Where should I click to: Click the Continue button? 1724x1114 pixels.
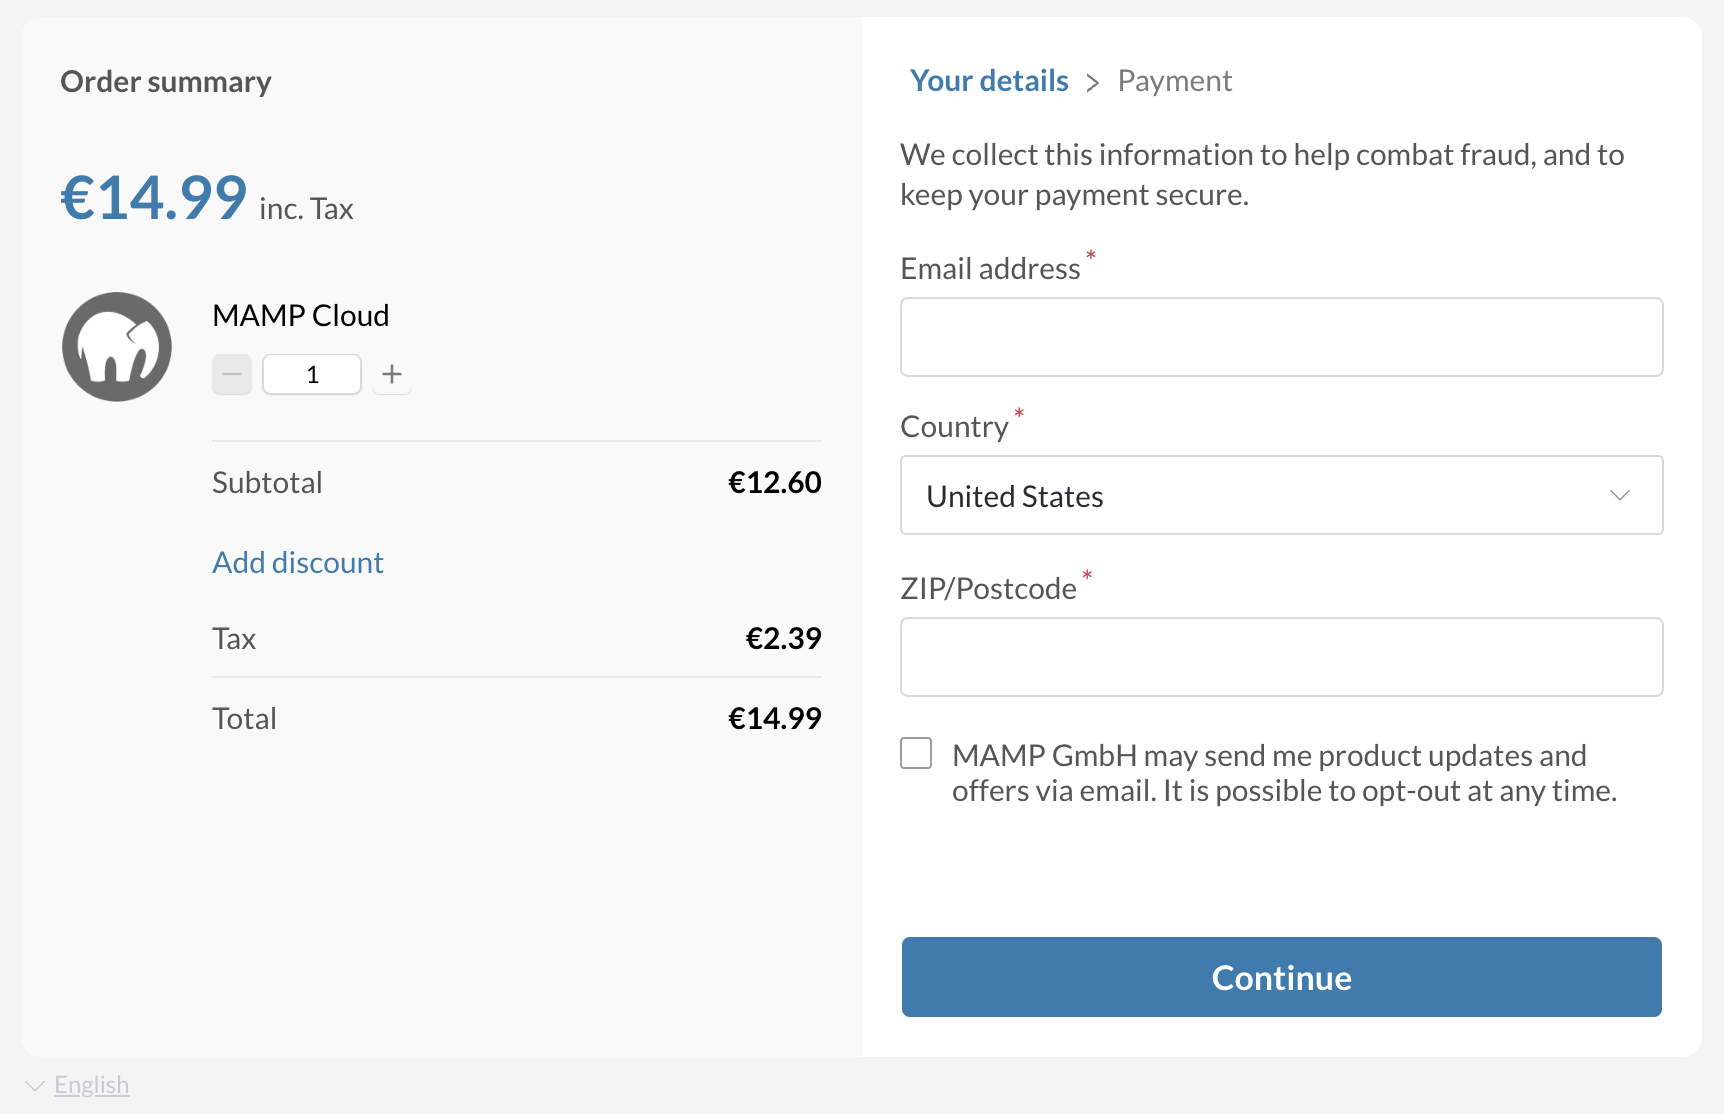pyautogui.click(x=1281, y=977)
